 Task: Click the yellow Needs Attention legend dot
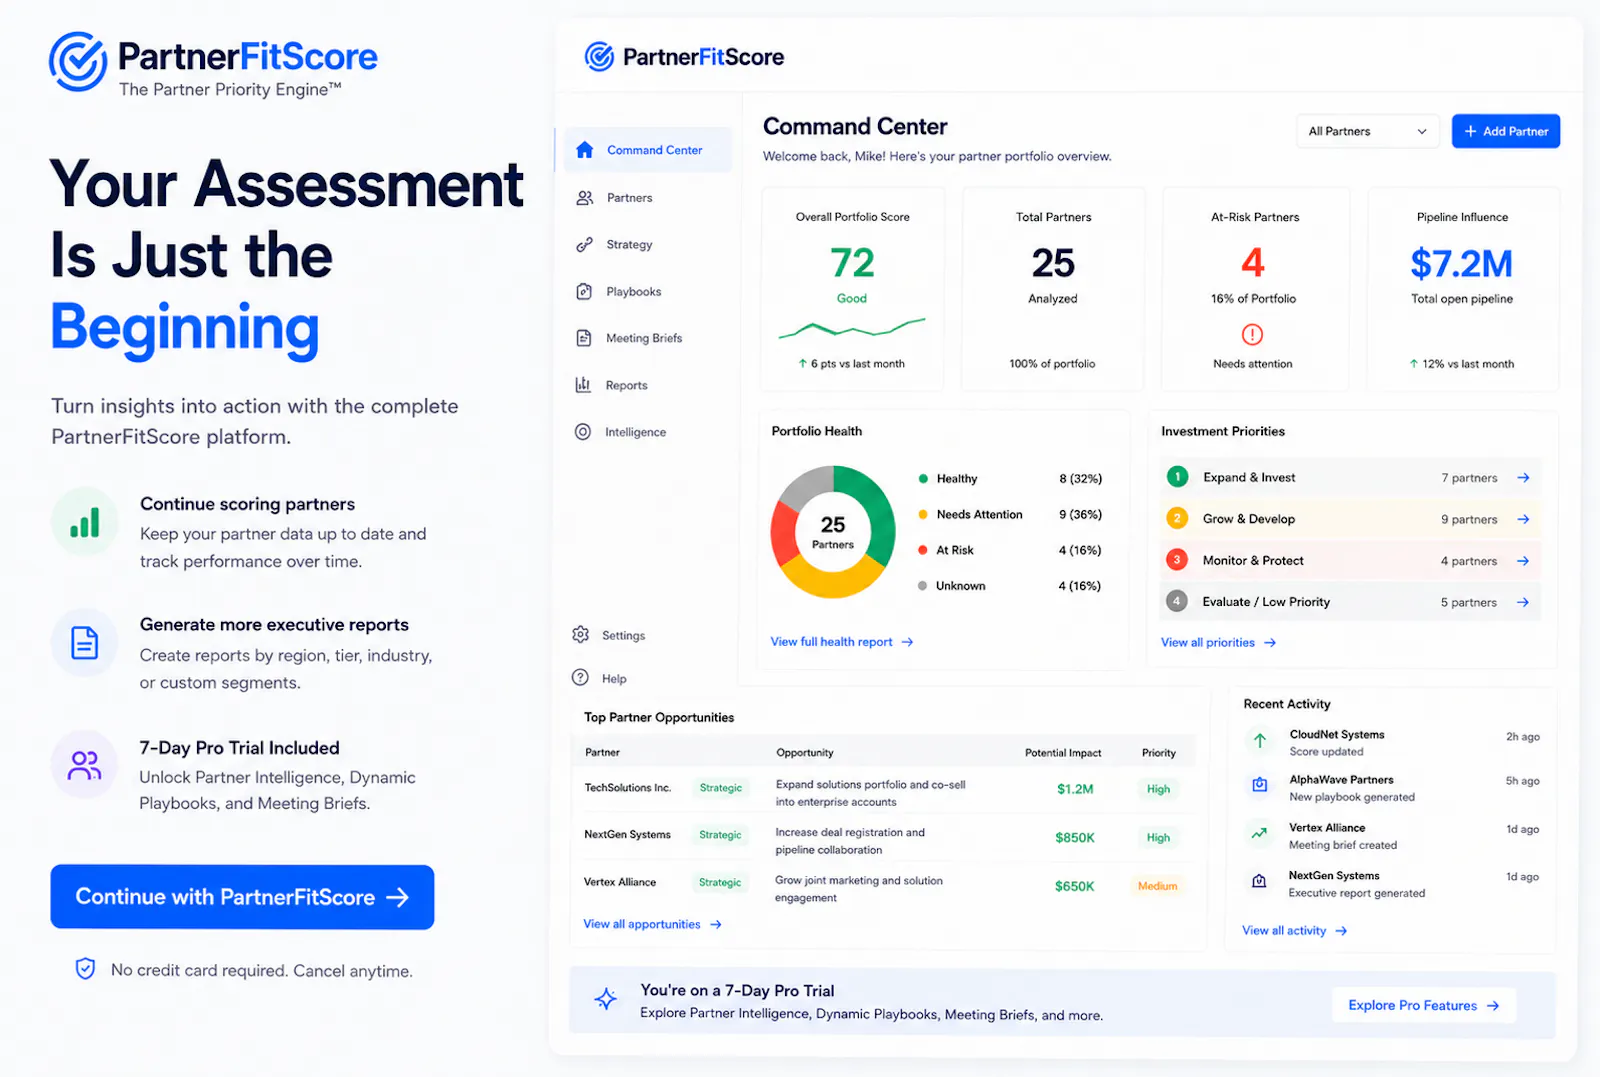pos(923,514)
